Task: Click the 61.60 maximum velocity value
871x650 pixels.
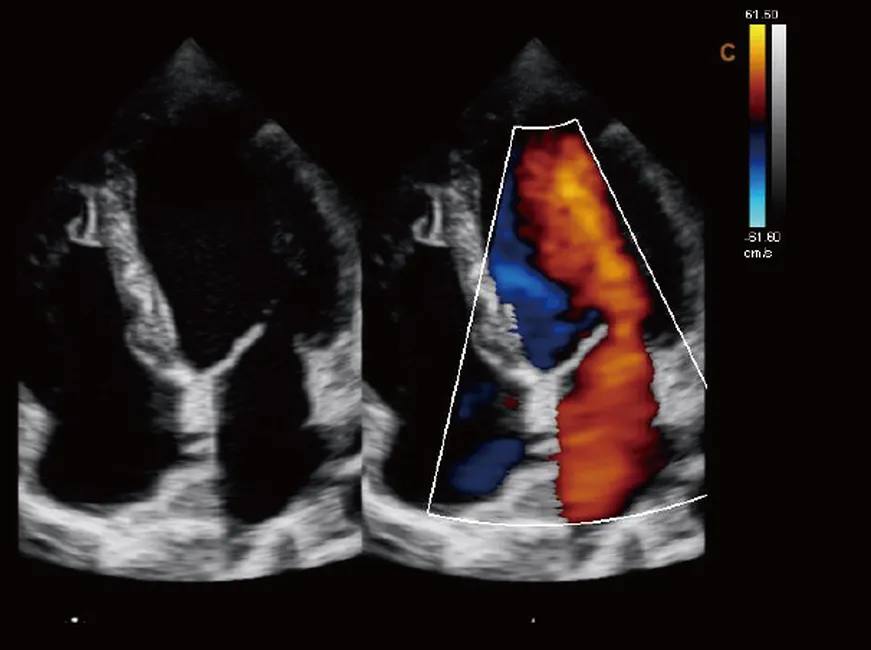Action: click(762, 15)
